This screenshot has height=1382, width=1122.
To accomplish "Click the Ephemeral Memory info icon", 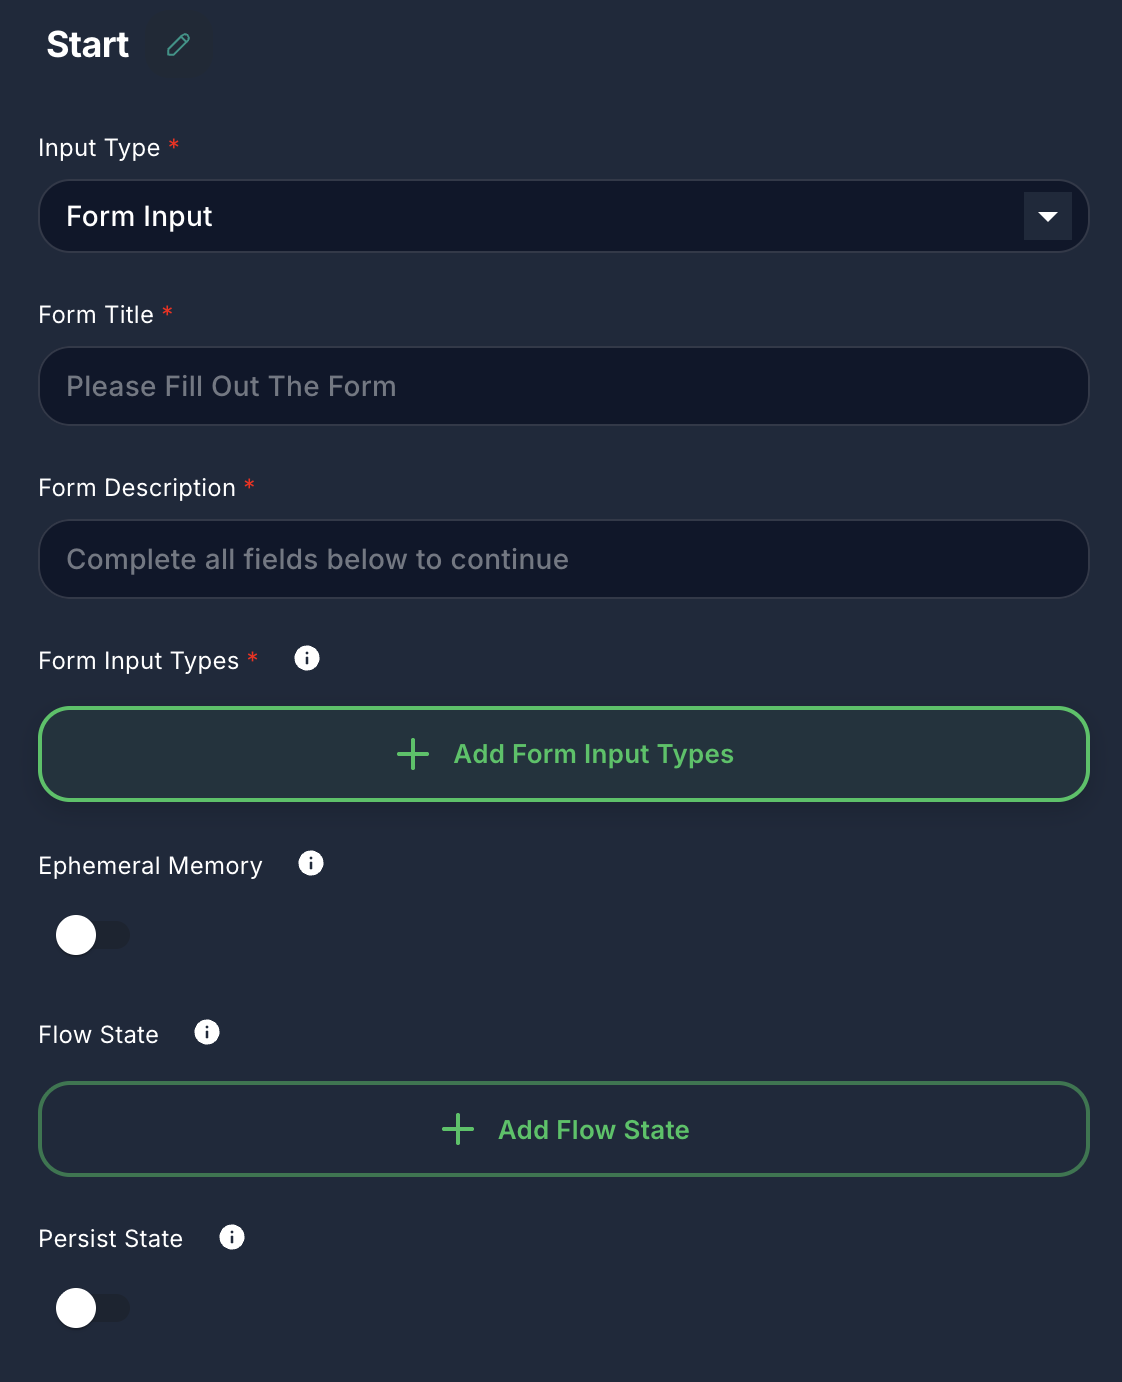I will (x=311, y=864).
